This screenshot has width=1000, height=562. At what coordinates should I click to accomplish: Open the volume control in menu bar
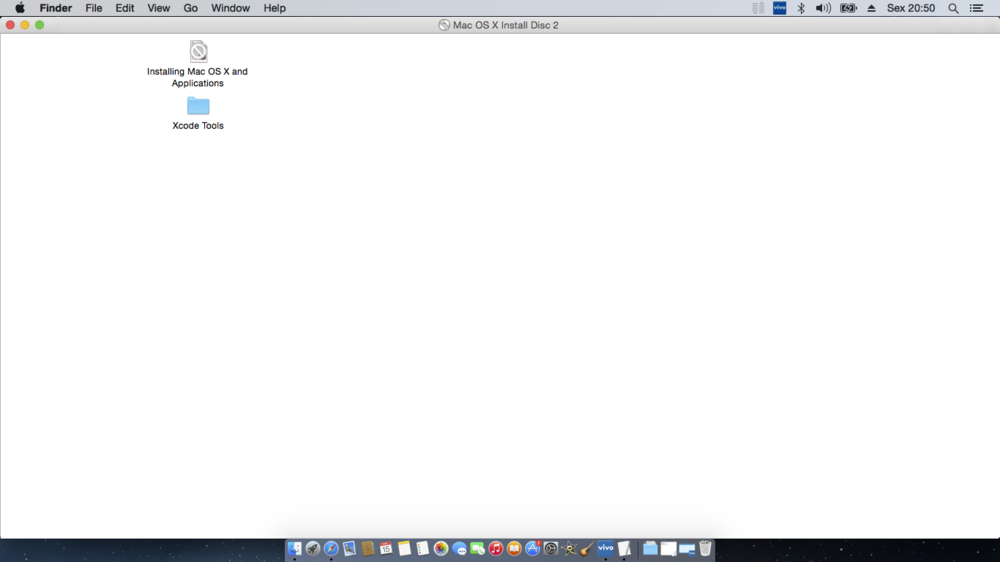tap(823, 8)
